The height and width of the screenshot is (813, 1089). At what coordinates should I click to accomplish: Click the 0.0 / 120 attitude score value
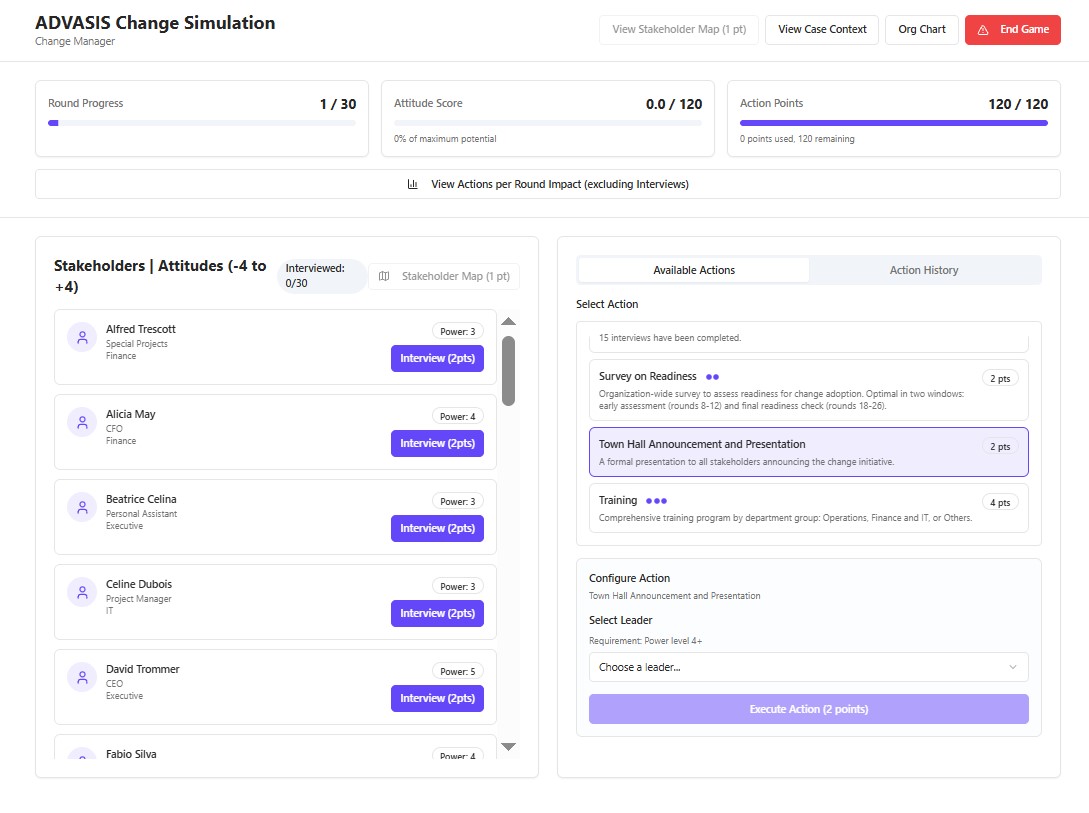pyautogui.click(x=674, y=104)
